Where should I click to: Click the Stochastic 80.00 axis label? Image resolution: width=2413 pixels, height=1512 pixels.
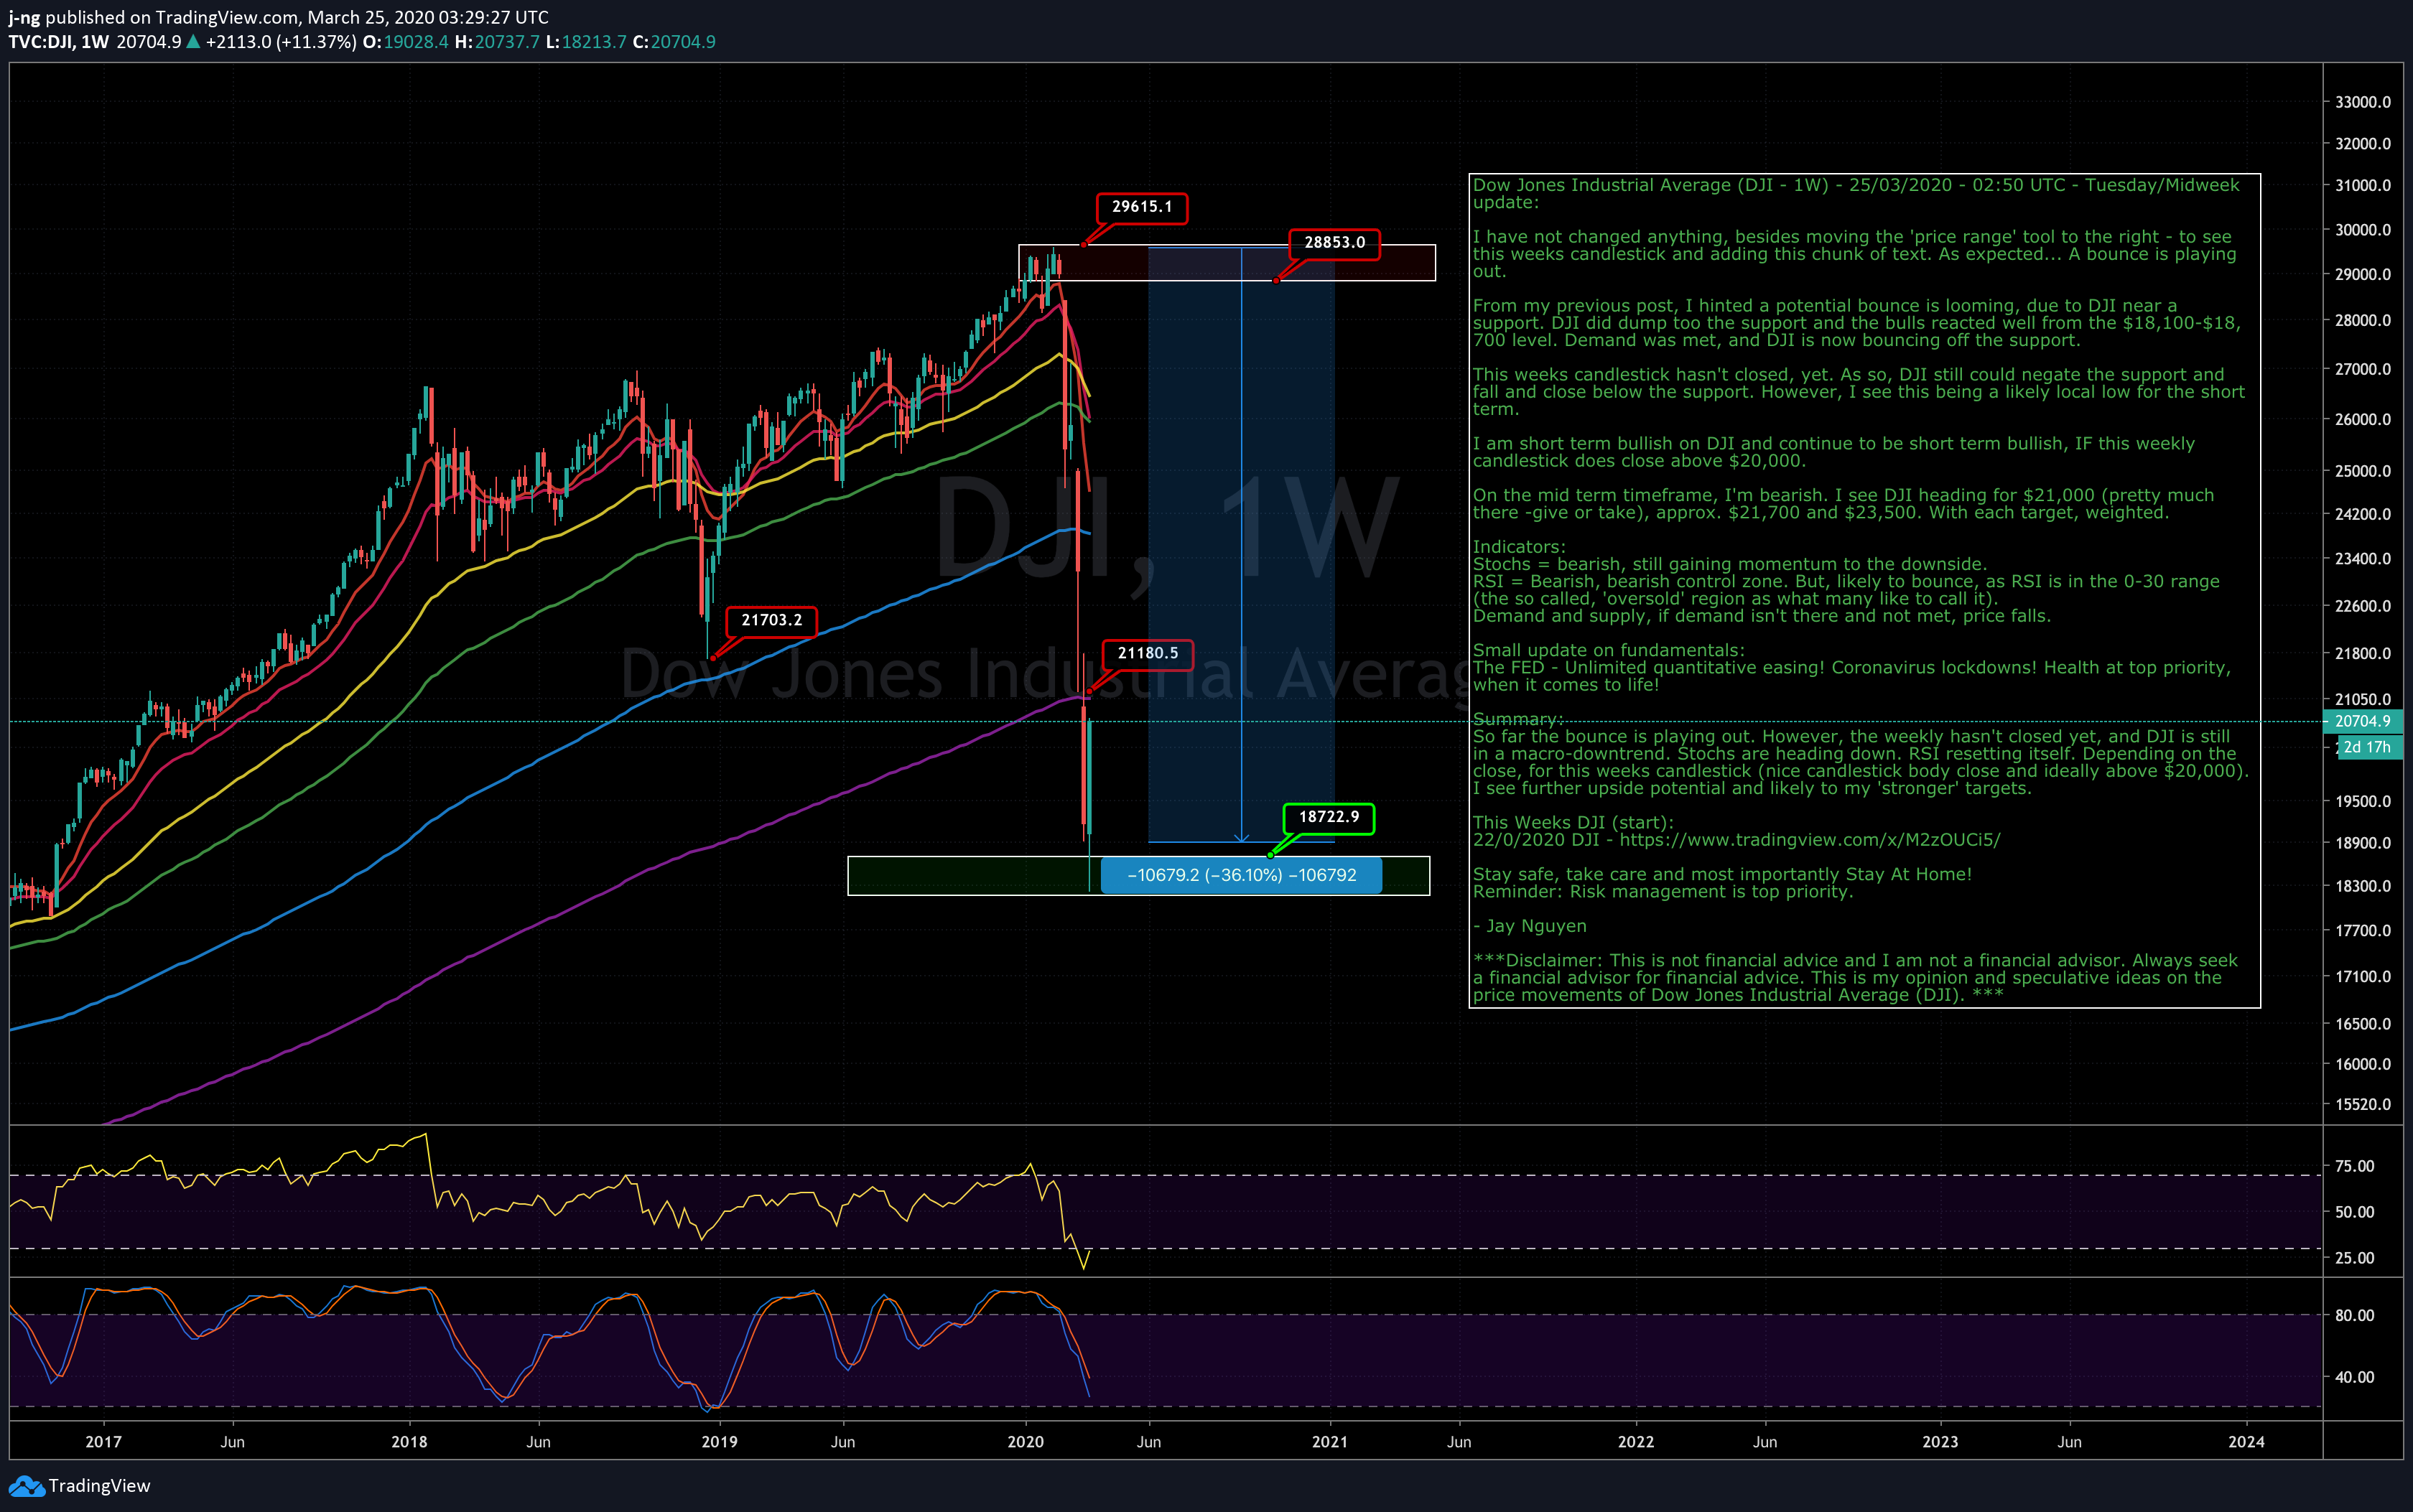coord(2354,1316)
